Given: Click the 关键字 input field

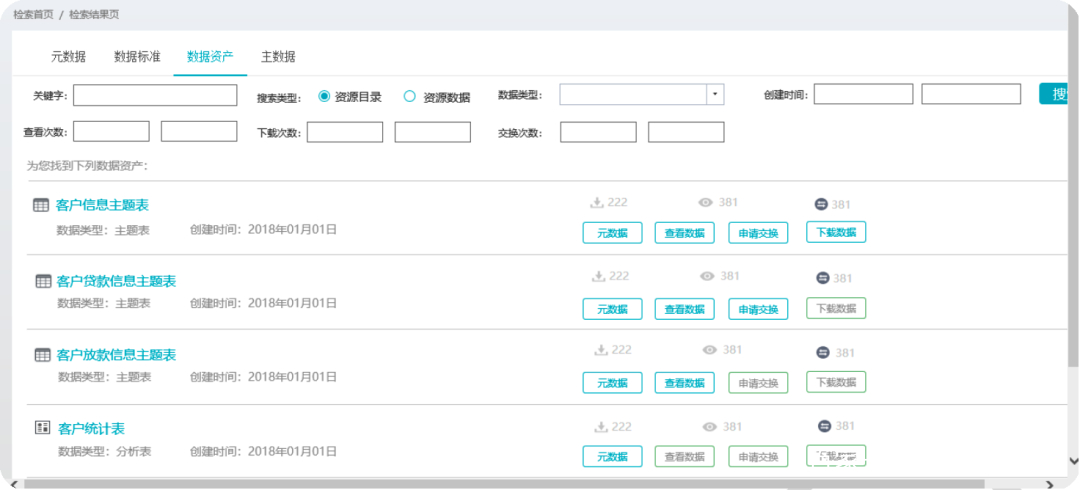Looking at the screenshot, I should 155,96.
